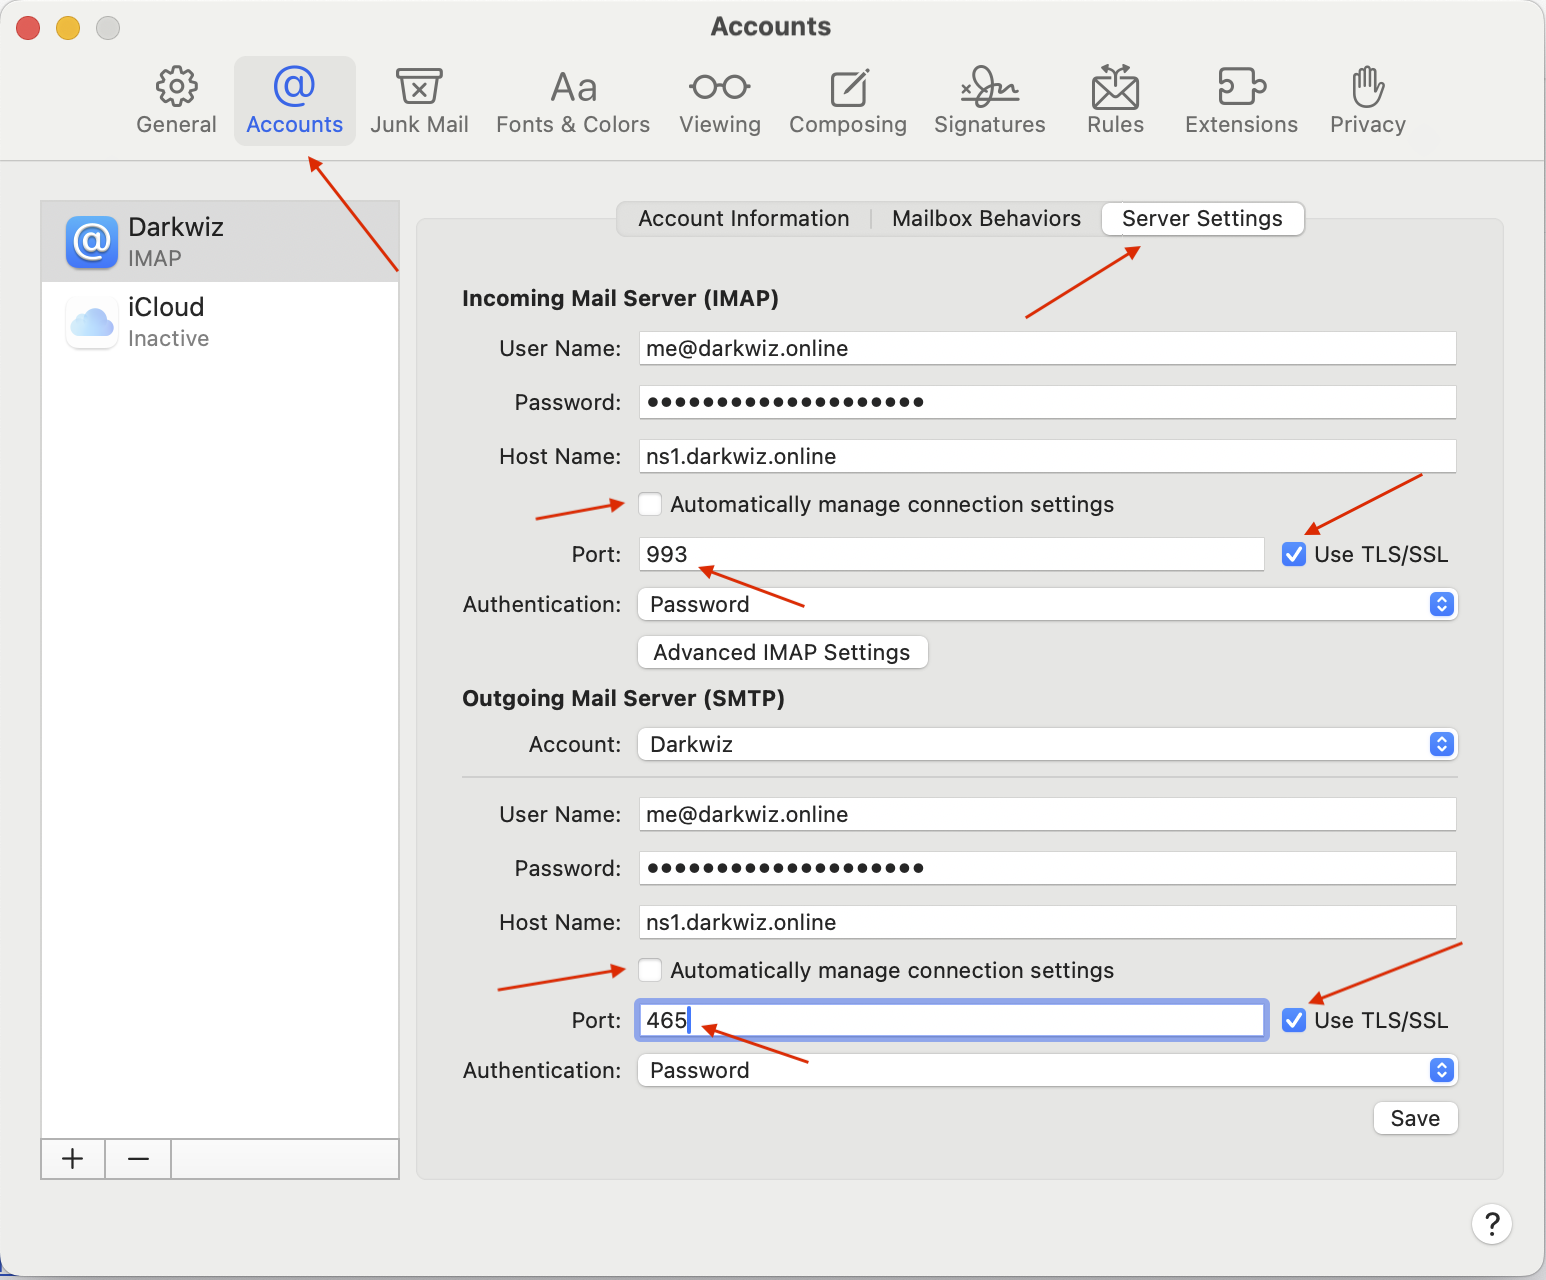Uncheck Use TLS/SSL for IMAP port 993
The image size is (1546, 1280).
[1294, 554]
